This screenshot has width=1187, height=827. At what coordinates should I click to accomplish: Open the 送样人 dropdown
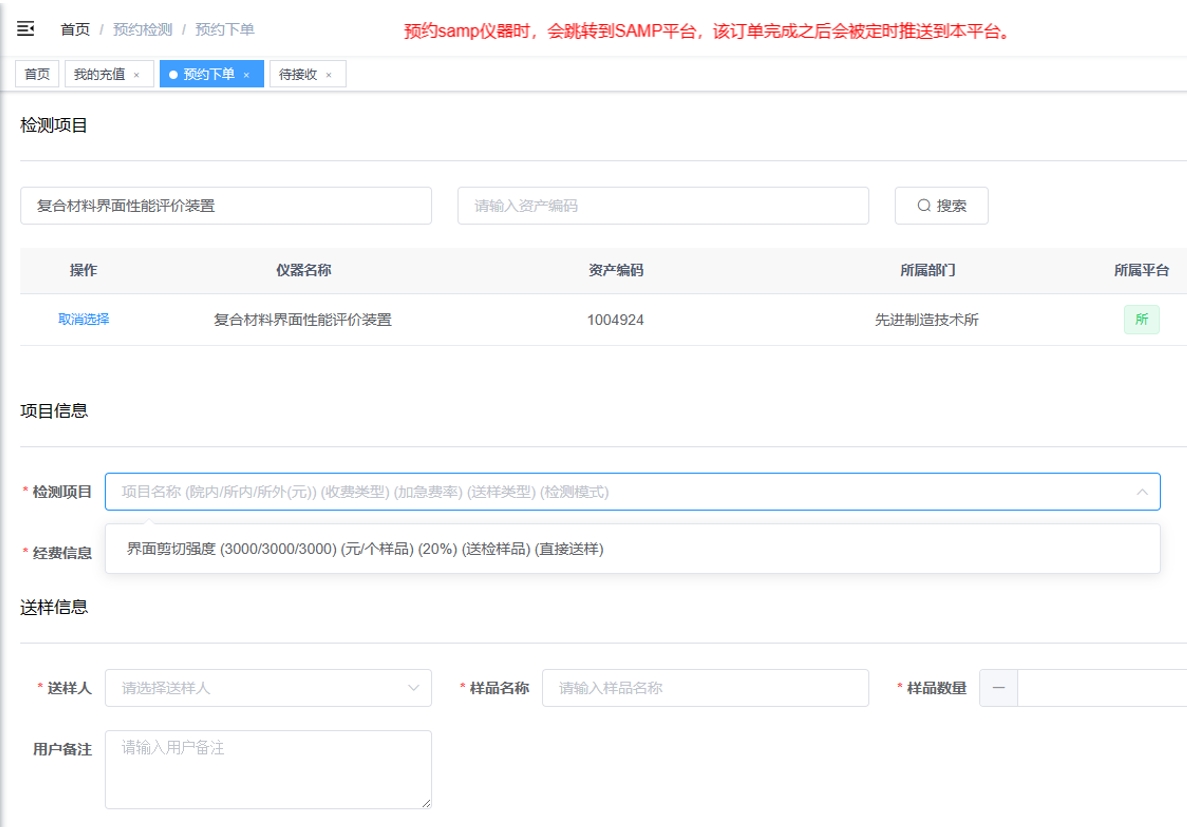pos(268,688)
